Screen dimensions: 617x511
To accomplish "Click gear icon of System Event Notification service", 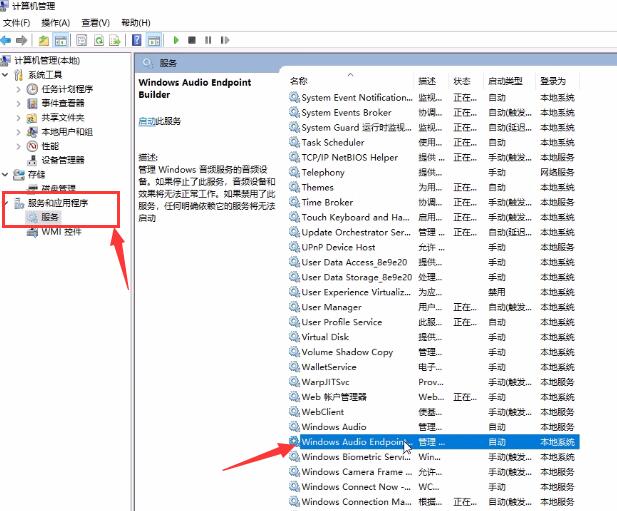I will tap(294, 97).
